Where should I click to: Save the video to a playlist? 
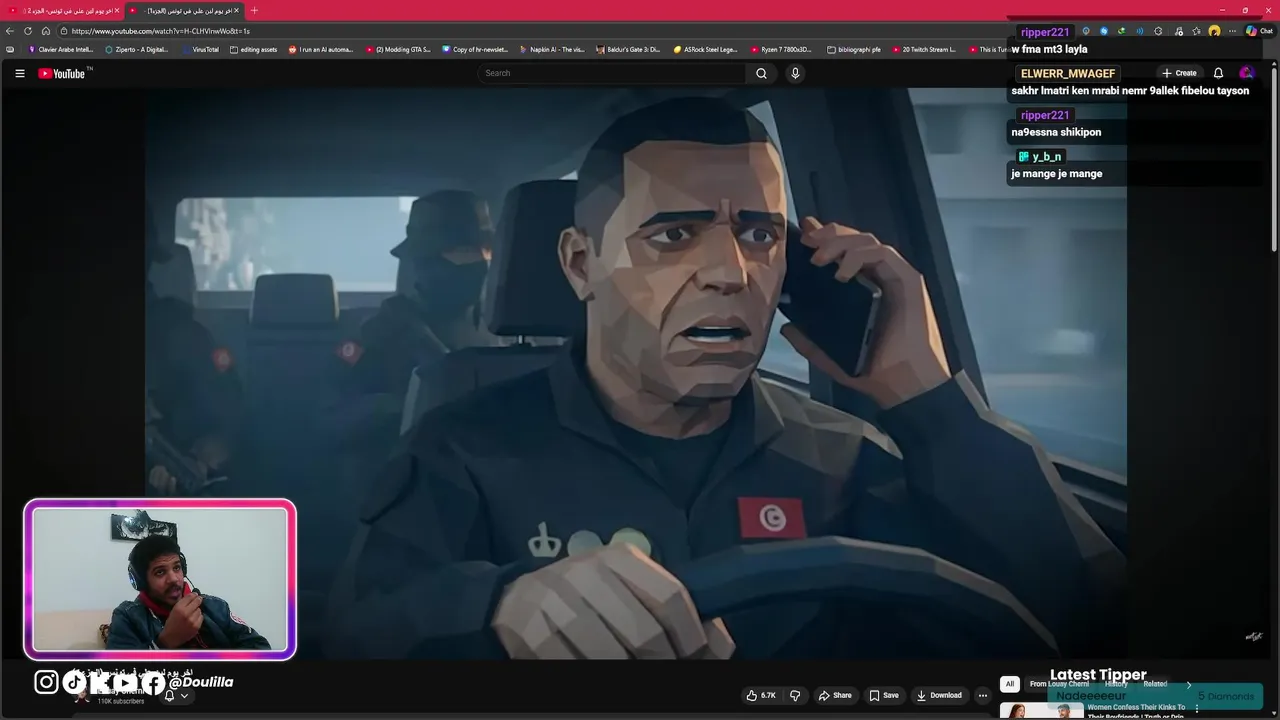click(x=884, y=695)
